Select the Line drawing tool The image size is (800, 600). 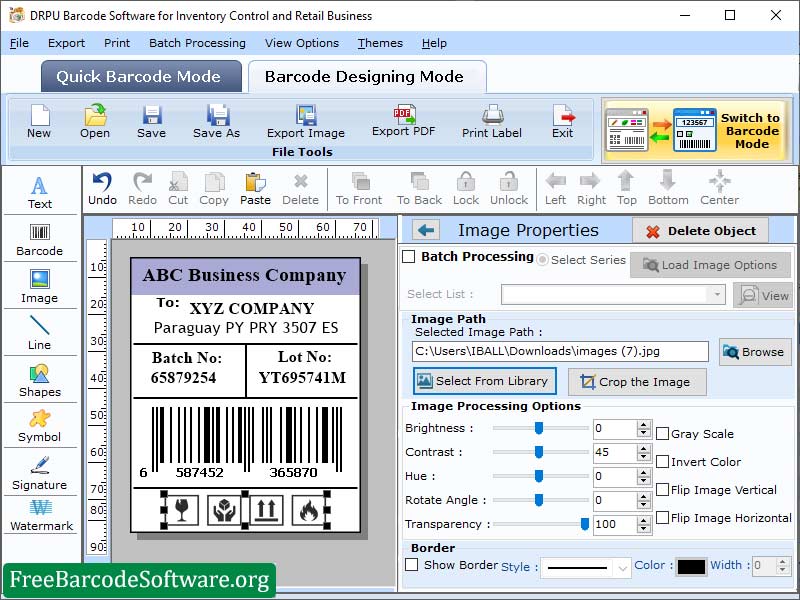(40, 330)
